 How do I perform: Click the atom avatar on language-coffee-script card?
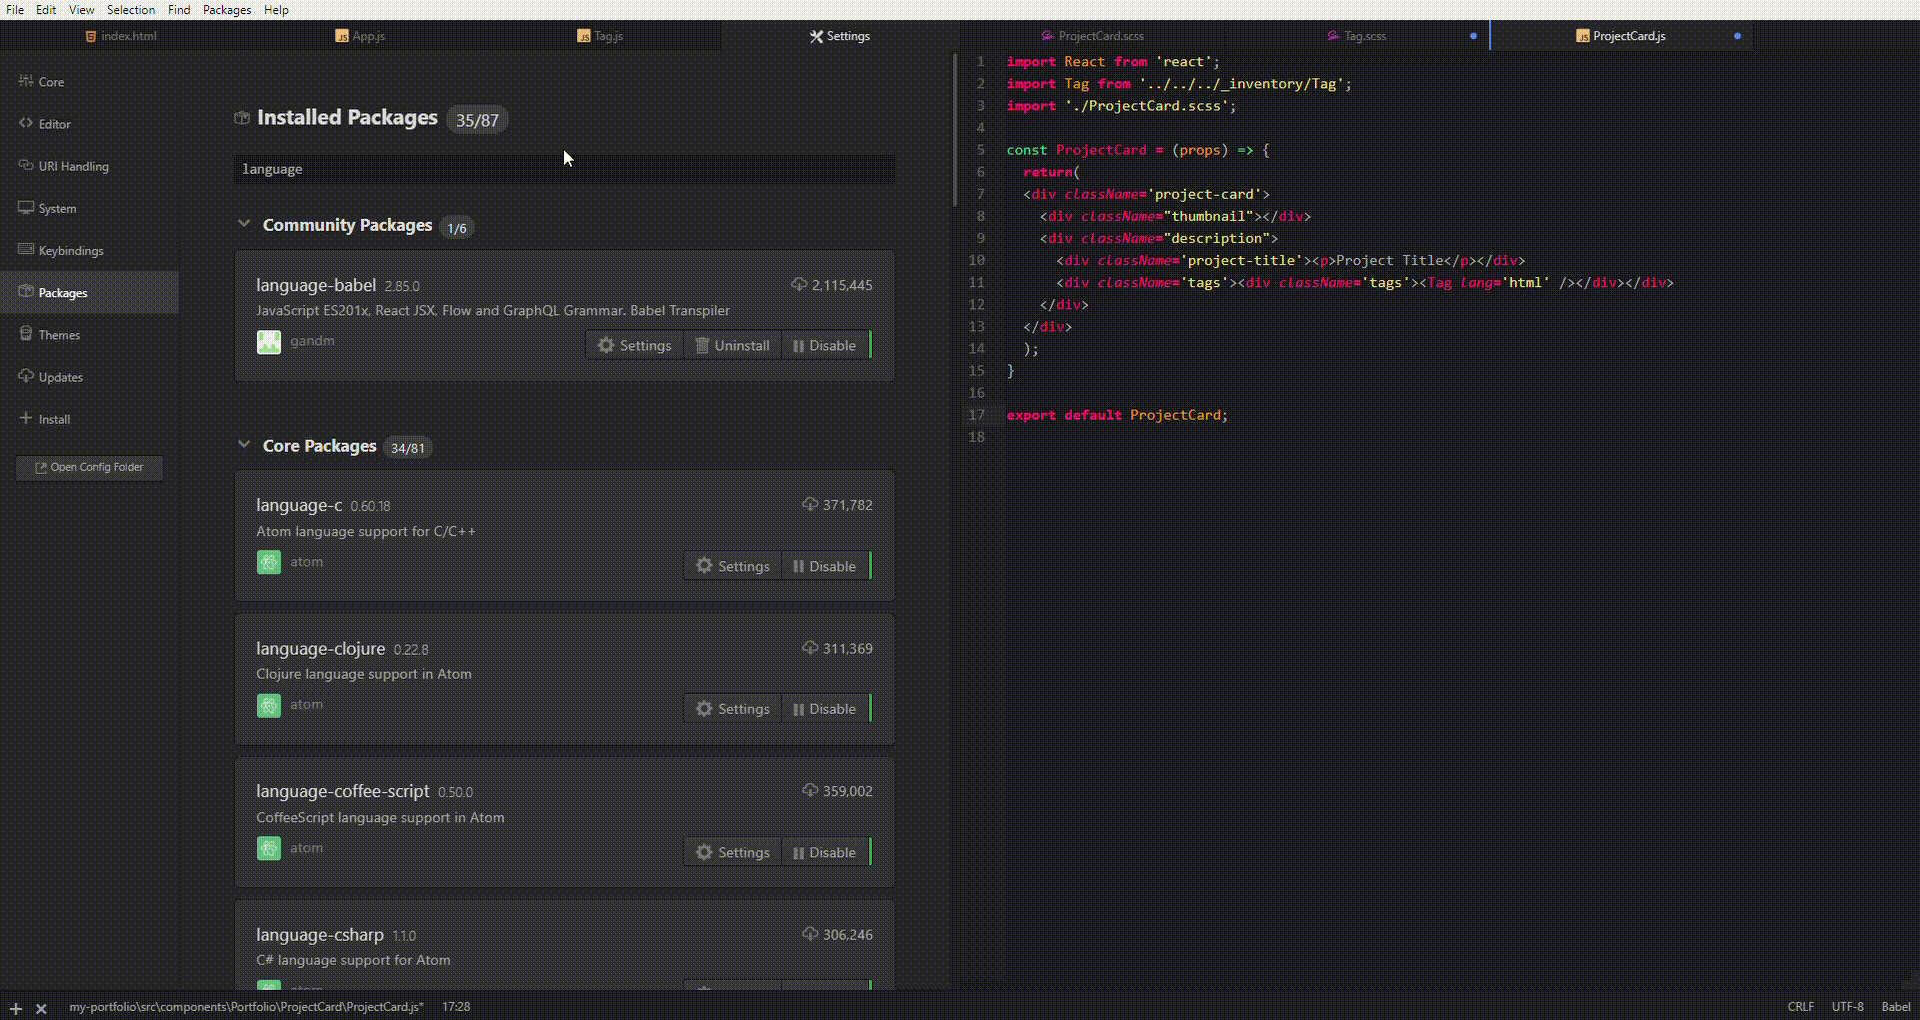[x=269, y=848]
